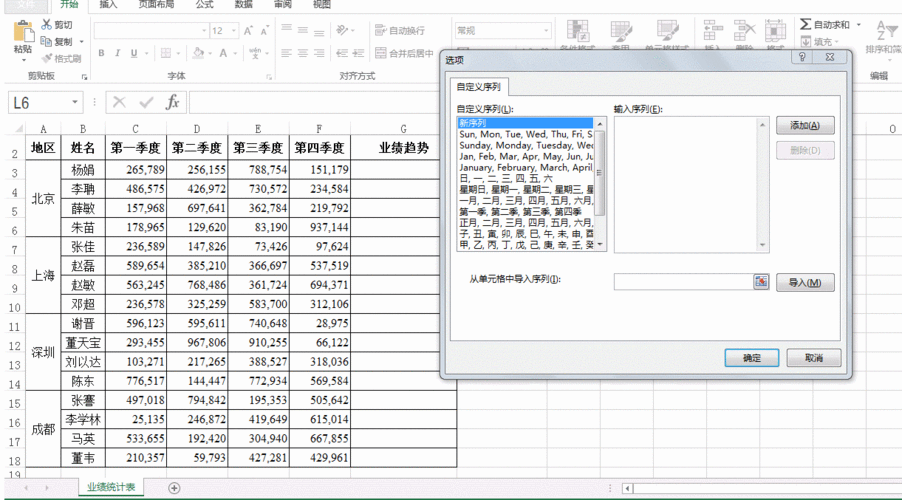
Task: Click the formula bar confirm checkmark
Action: click(146, 102)
